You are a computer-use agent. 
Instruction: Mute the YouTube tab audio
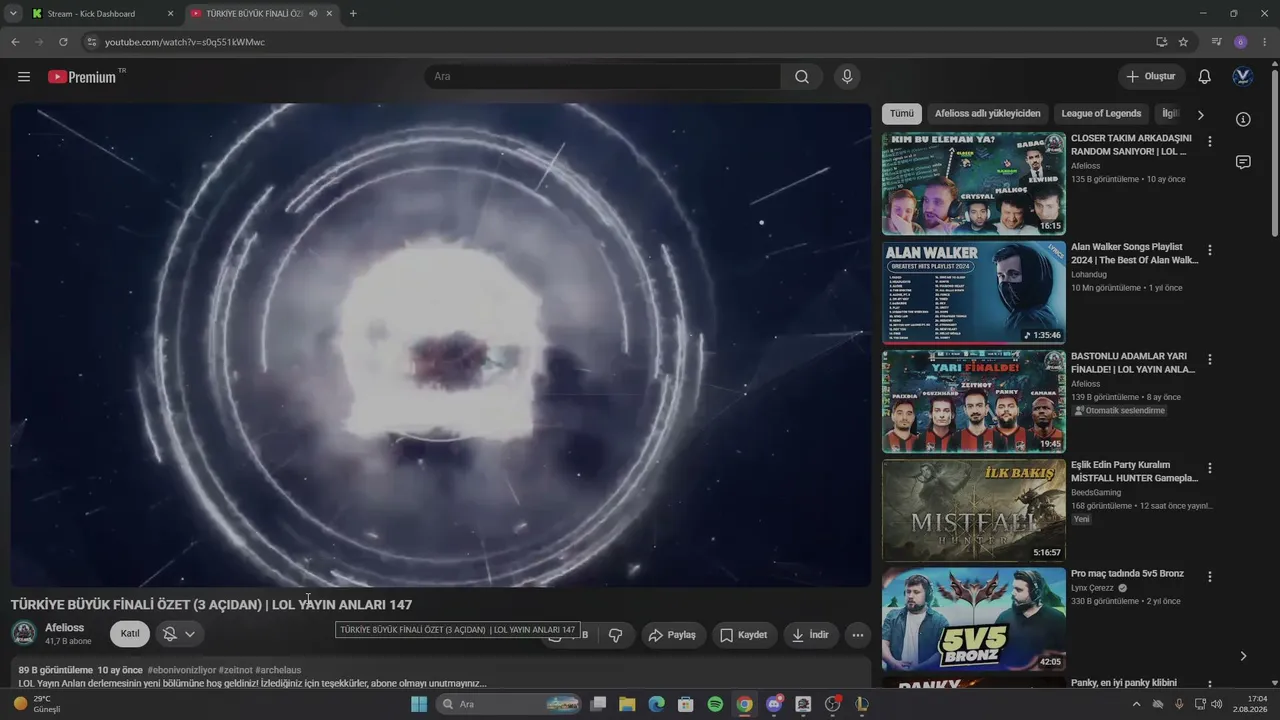click(x=314, y=14)
